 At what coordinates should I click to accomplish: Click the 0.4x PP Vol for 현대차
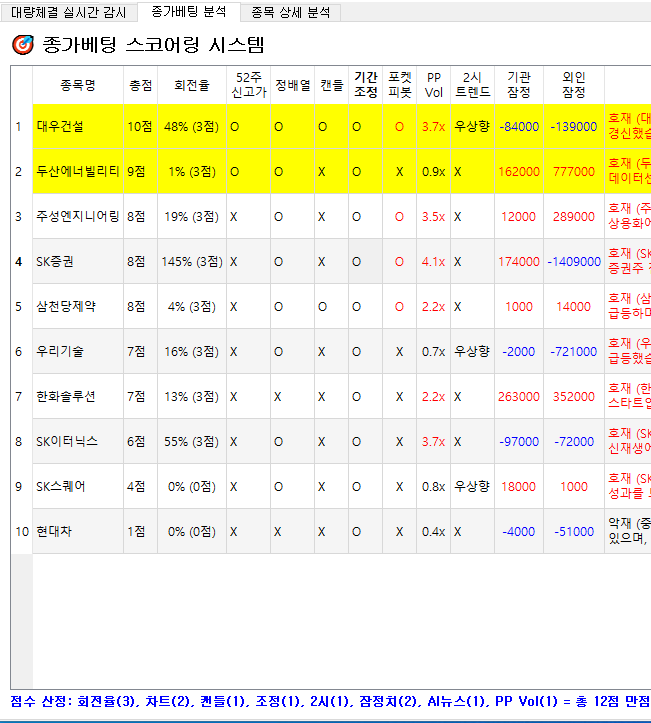[x=433, y=531]
